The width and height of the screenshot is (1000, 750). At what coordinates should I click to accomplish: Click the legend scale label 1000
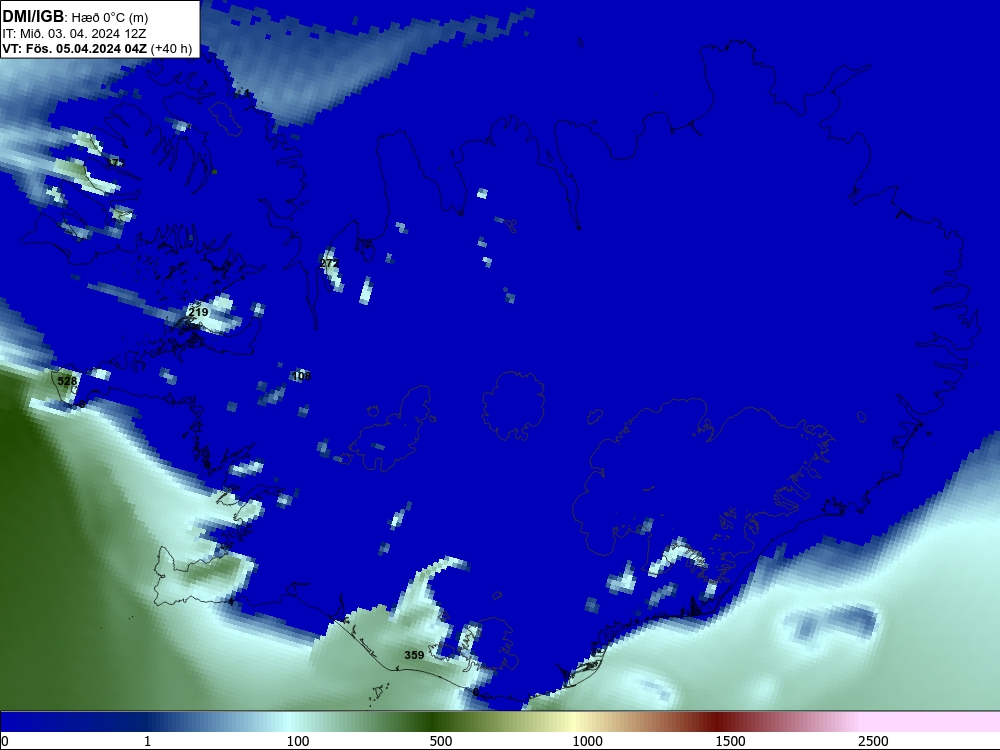click(x=587, y=741)
